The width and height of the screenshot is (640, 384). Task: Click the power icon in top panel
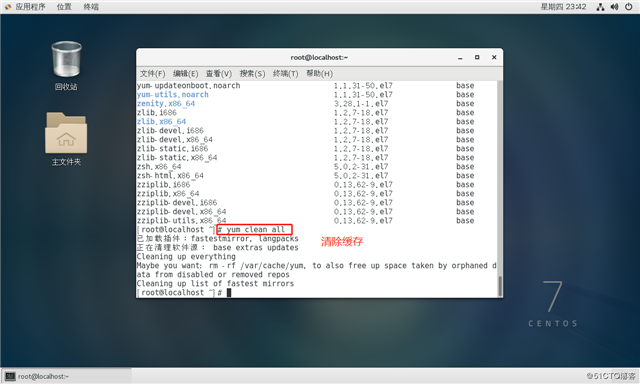[x=629, y=7]
